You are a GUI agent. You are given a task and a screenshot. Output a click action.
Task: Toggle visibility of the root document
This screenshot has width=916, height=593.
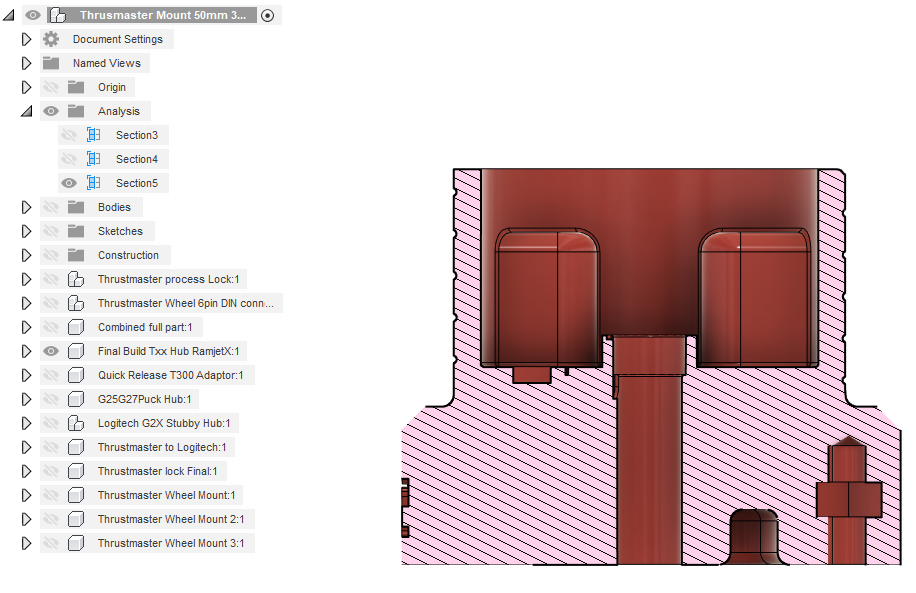pos(33,15)
